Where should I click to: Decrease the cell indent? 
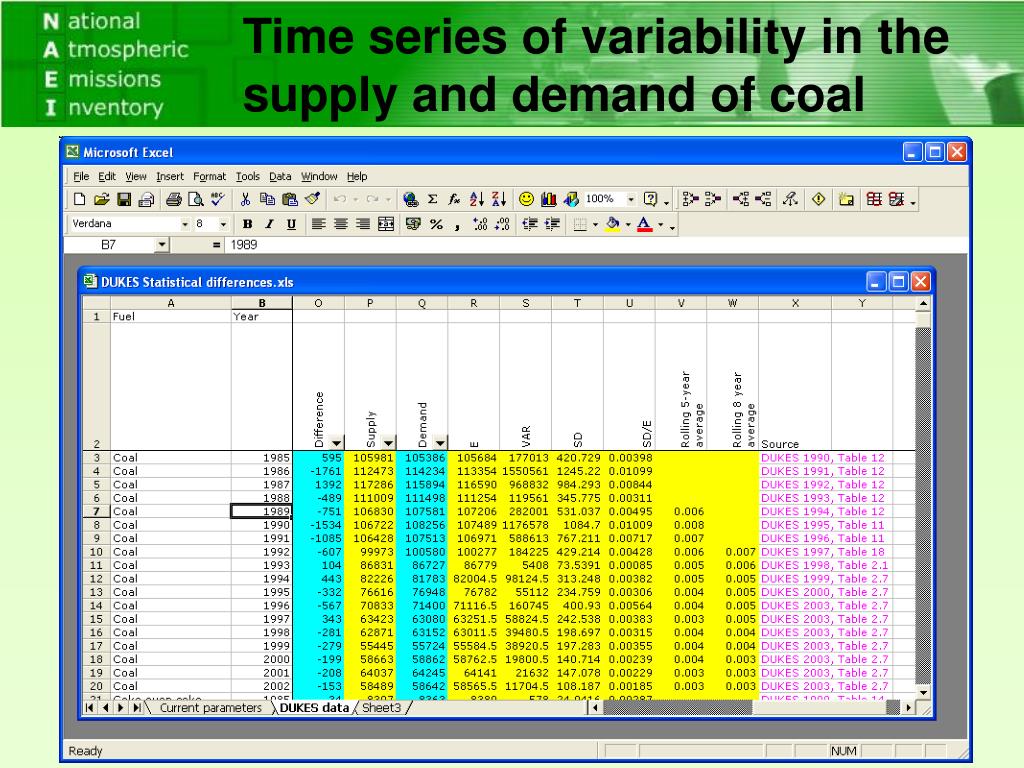pos(530,224)
